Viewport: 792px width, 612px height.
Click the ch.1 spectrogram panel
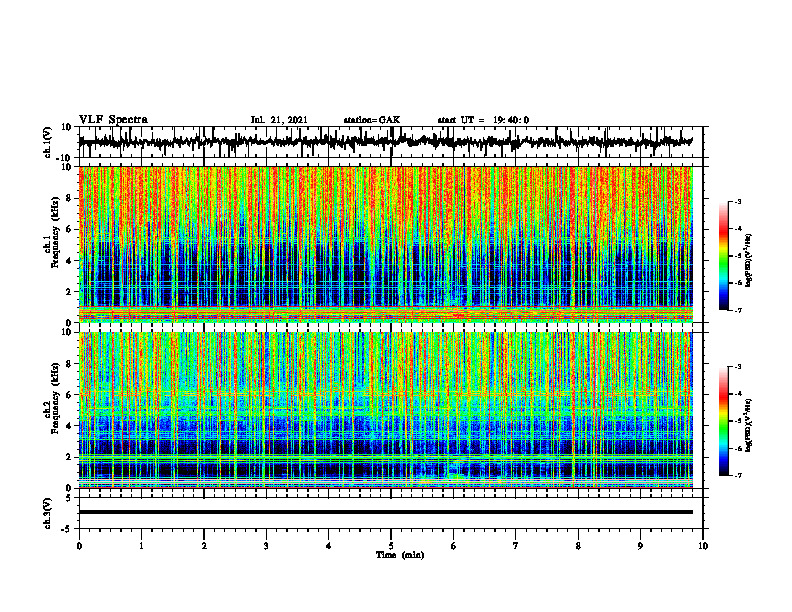[385, 244]
